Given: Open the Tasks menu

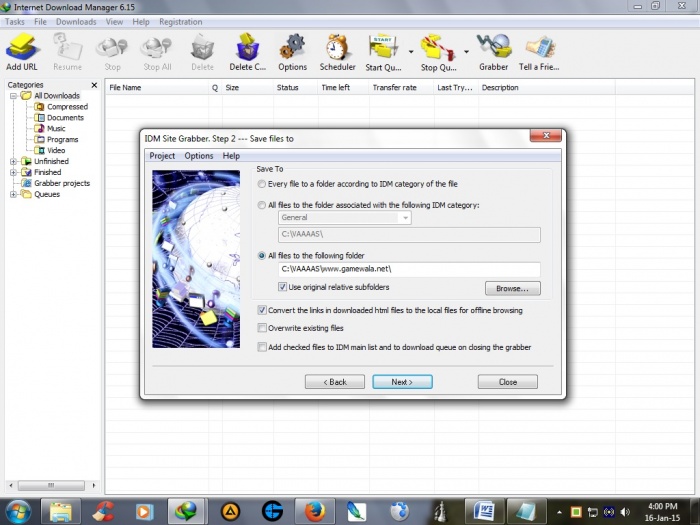Looking at the screenshot, I should [x=15, y=22].
